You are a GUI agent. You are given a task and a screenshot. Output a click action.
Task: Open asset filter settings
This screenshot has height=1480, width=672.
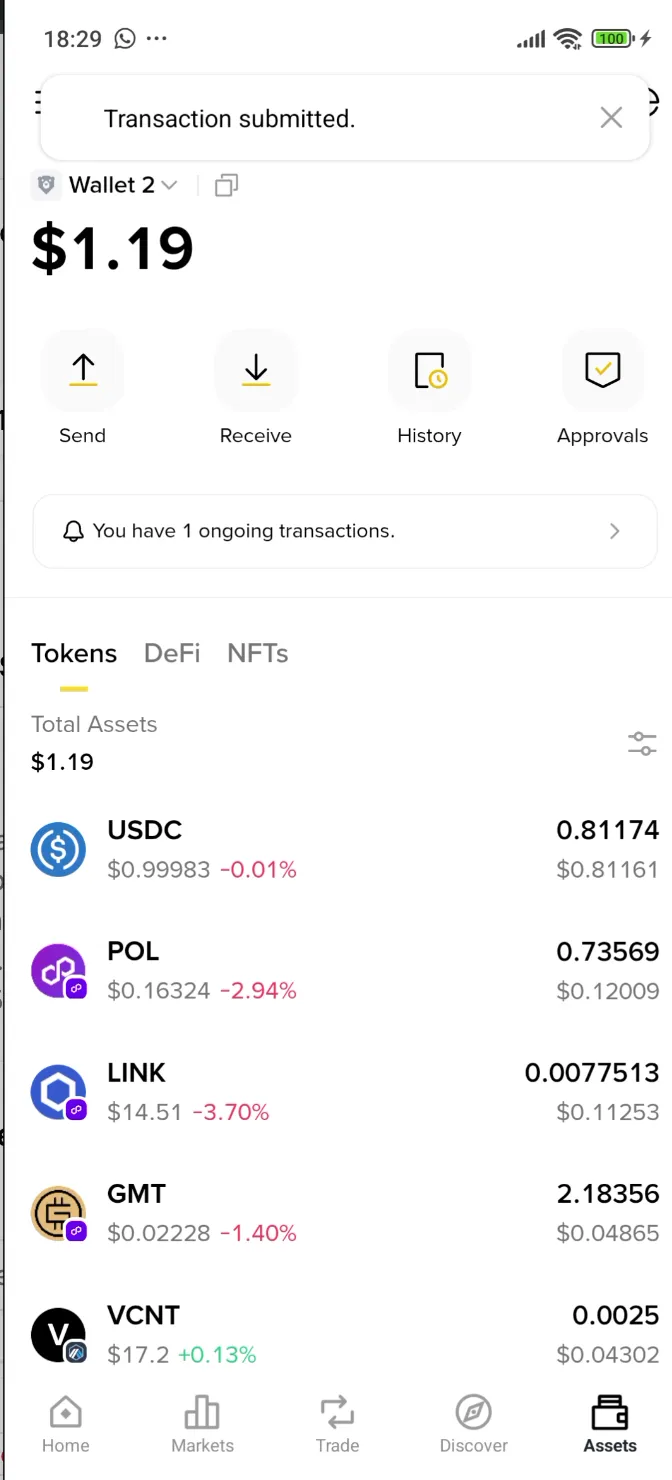click(x=641, y=743)
